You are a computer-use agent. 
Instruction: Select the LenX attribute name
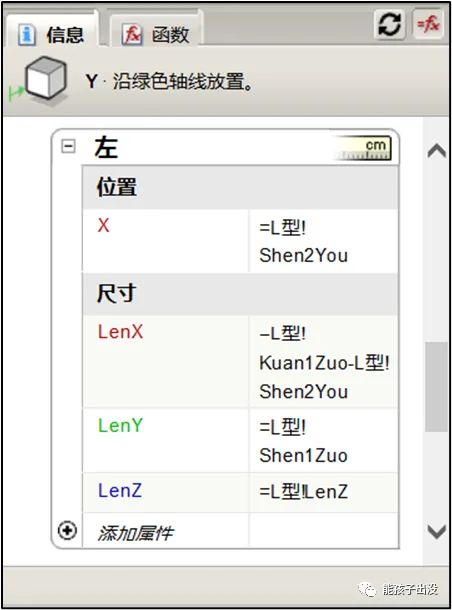(x=121, y=332)
